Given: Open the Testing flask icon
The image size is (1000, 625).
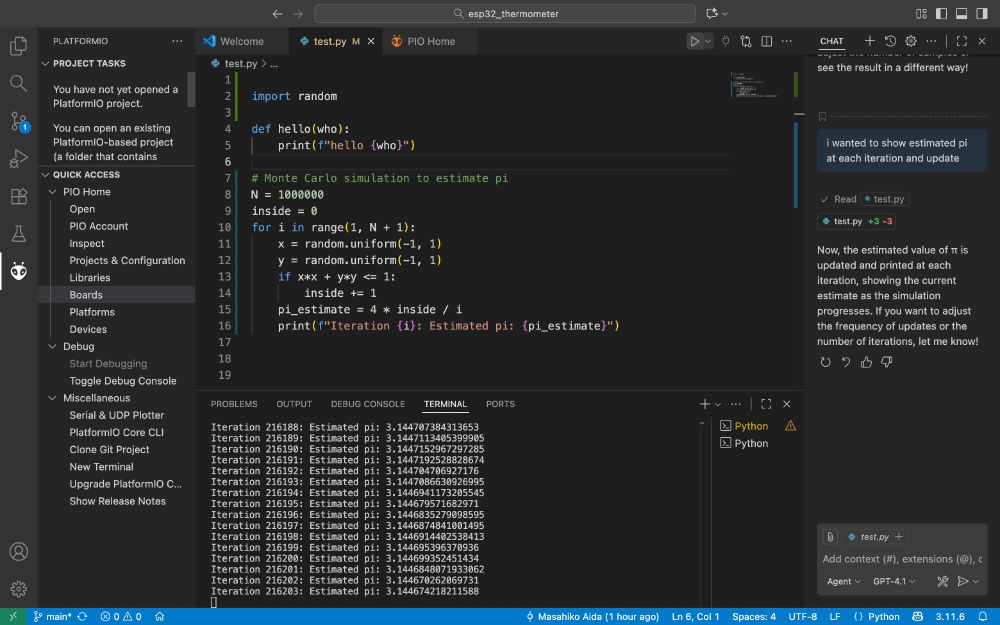Looking at the screenshot, I should (18, 233).
